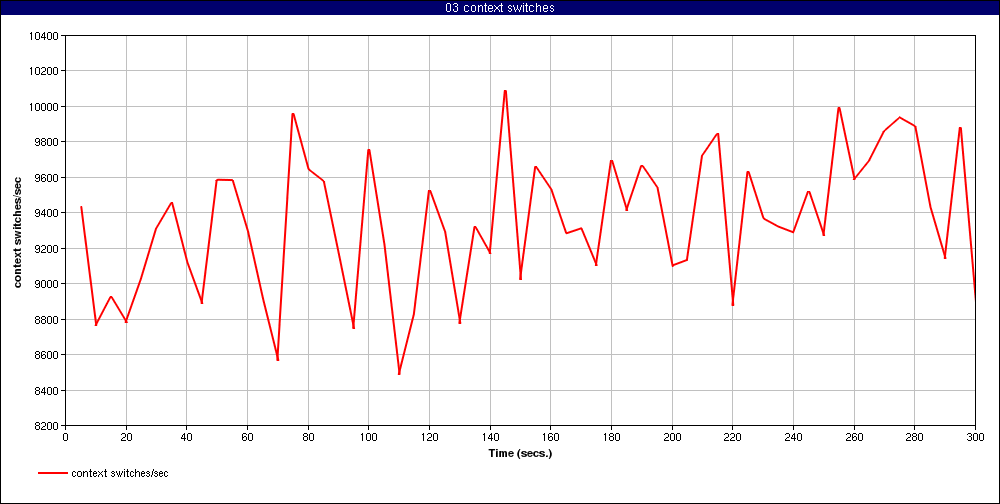Click the 200 x-axis tick label
This screenshot has width=1000, height=504.
pos(672,436)
